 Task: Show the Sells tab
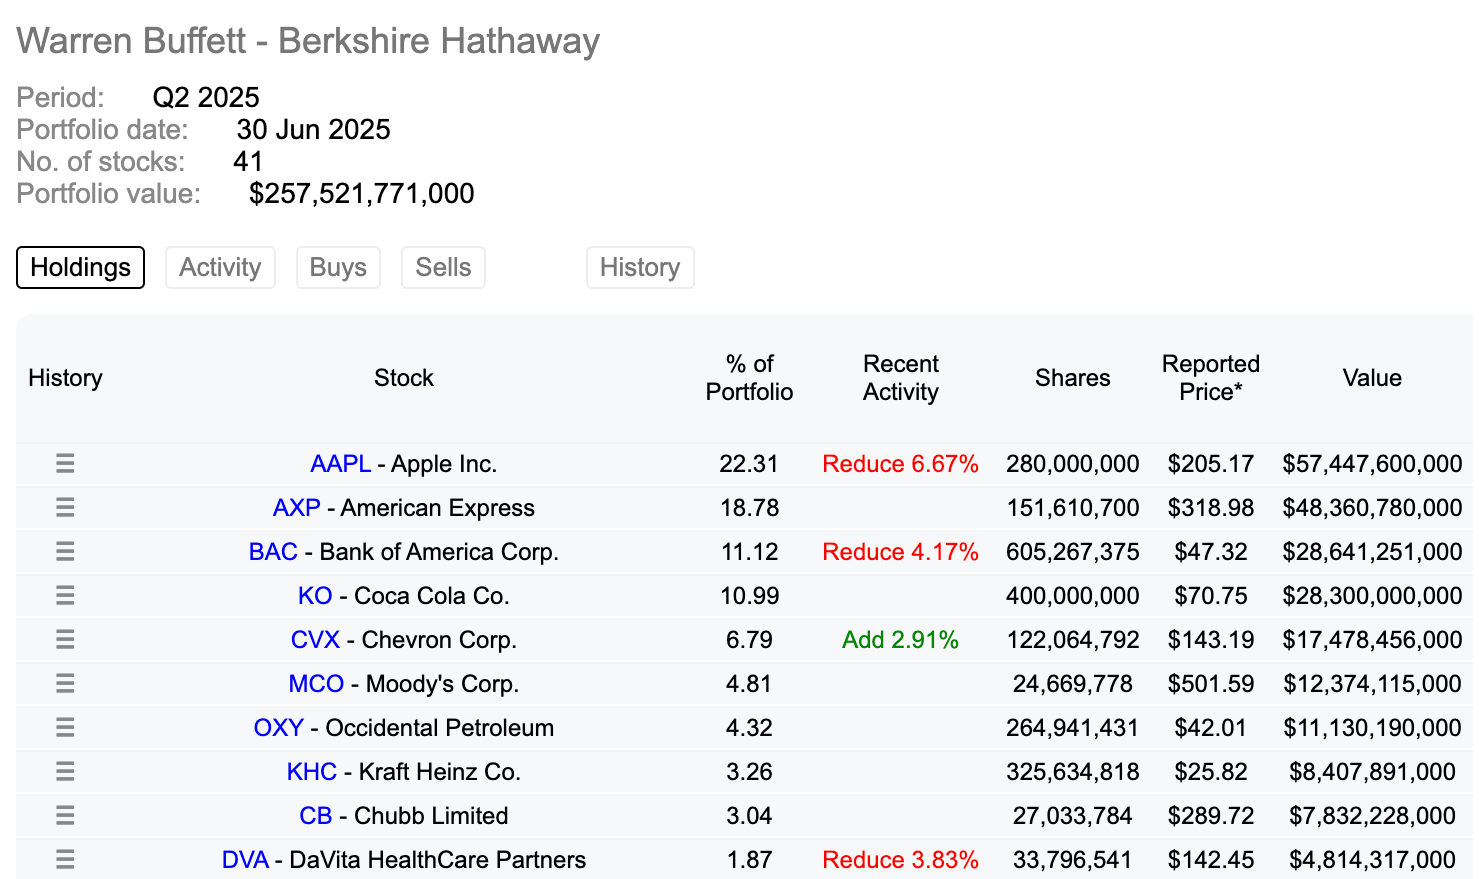[x=443, y=267]
